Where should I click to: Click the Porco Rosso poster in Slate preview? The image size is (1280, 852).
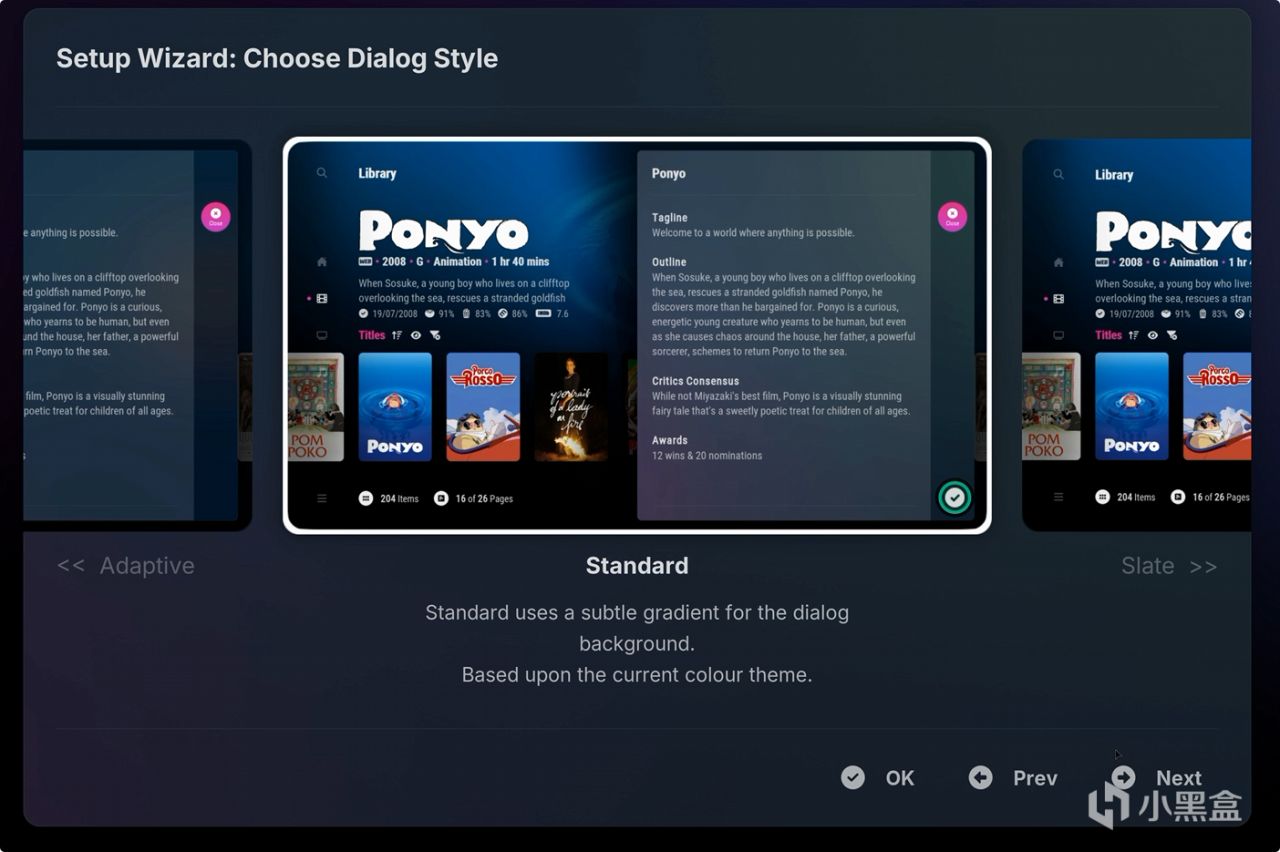coord(1217,406)
